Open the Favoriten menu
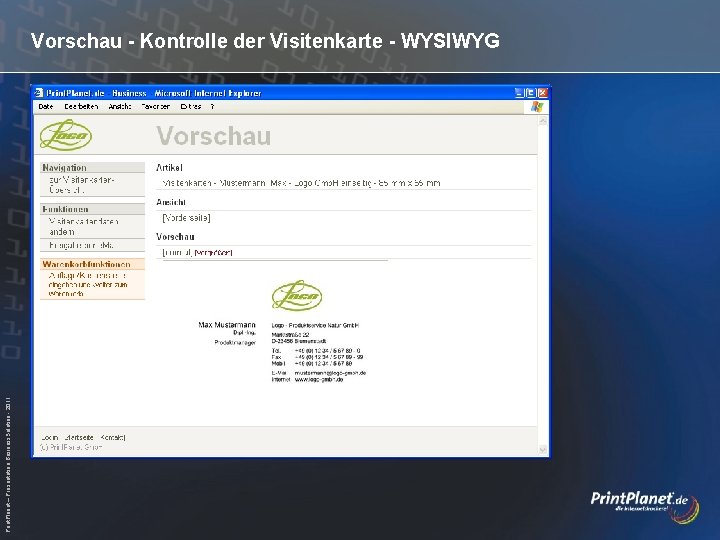 [156, 107]
